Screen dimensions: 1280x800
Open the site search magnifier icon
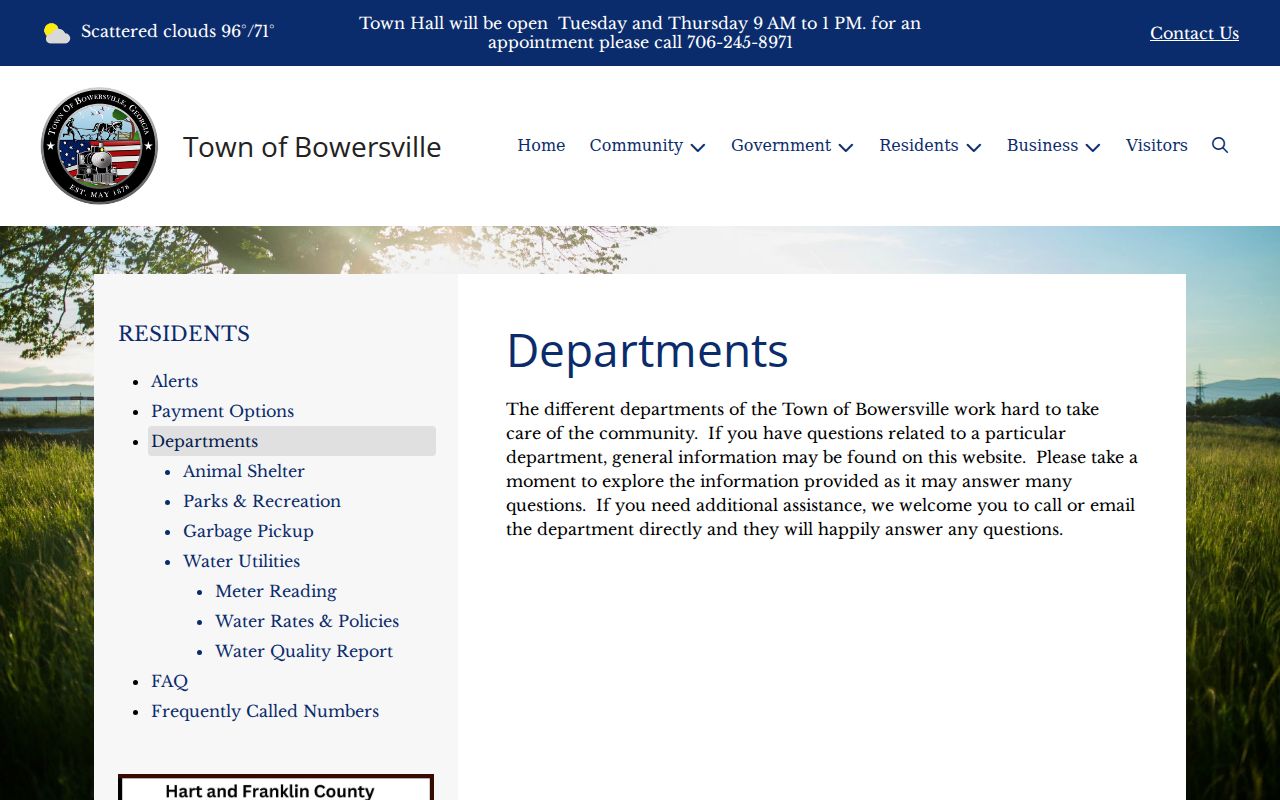pyautogui.click(x=1220, y=145)
